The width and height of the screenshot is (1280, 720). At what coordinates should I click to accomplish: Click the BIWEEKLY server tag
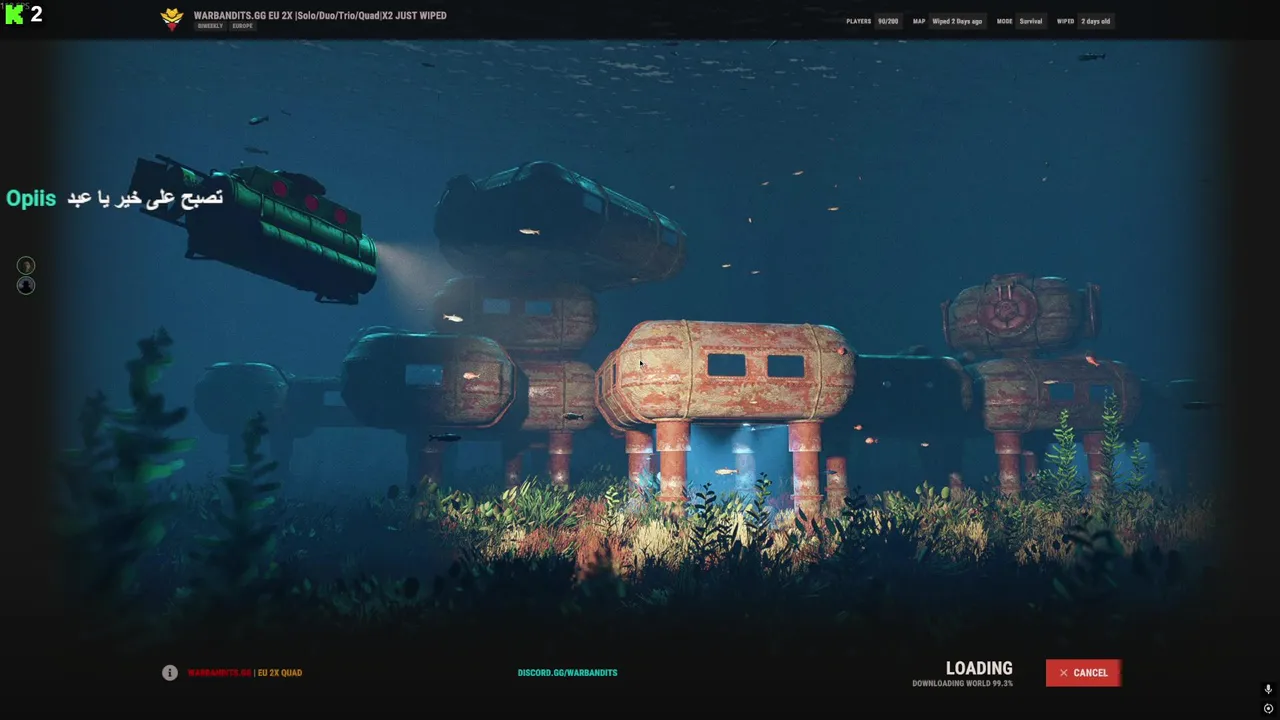[210, 26]
